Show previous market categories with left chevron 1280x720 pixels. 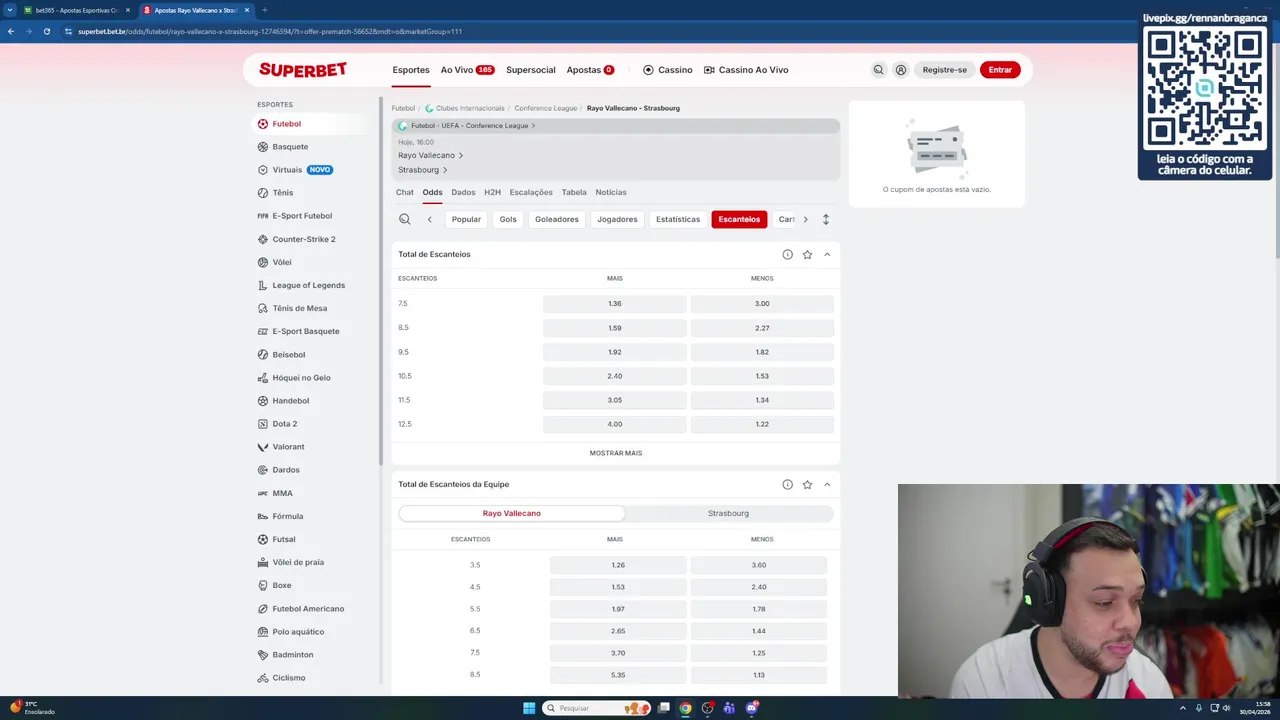(x=429, y=219)
